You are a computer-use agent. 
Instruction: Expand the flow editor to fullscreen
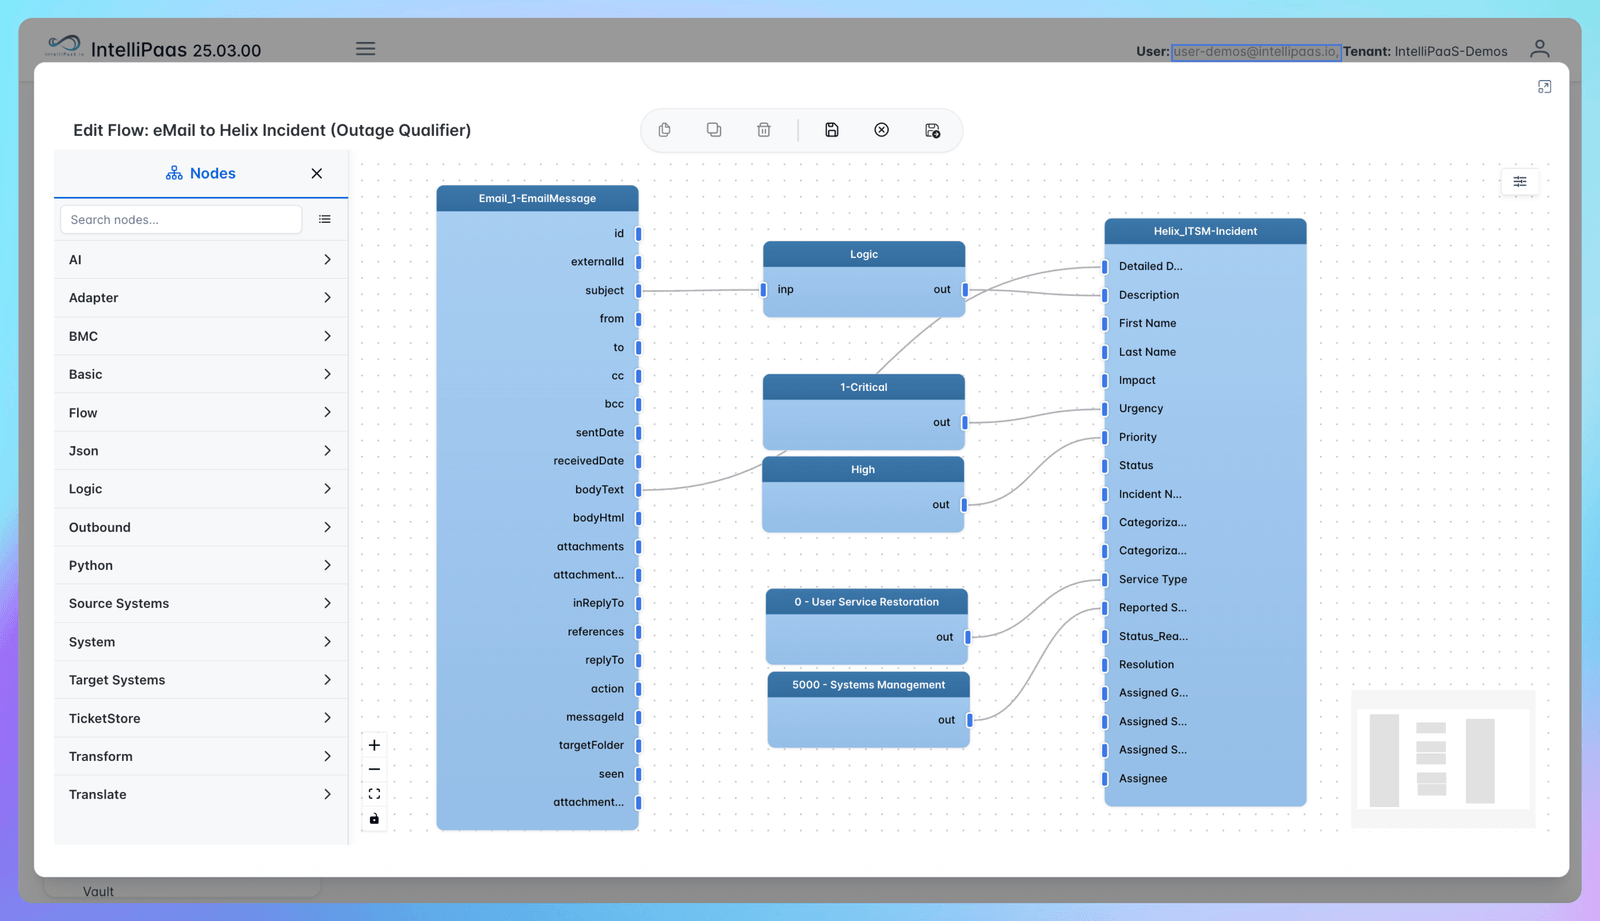point(1544,86)
